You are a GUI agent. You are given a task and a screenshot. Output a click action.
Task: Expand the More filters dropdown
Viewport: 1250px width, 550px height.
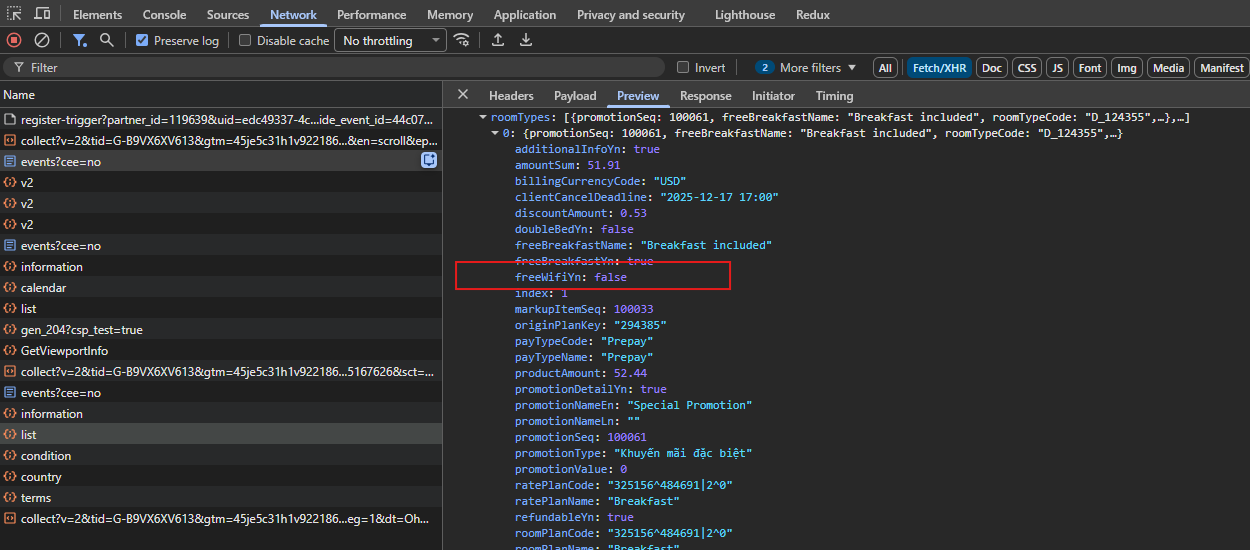pos(808,68)
